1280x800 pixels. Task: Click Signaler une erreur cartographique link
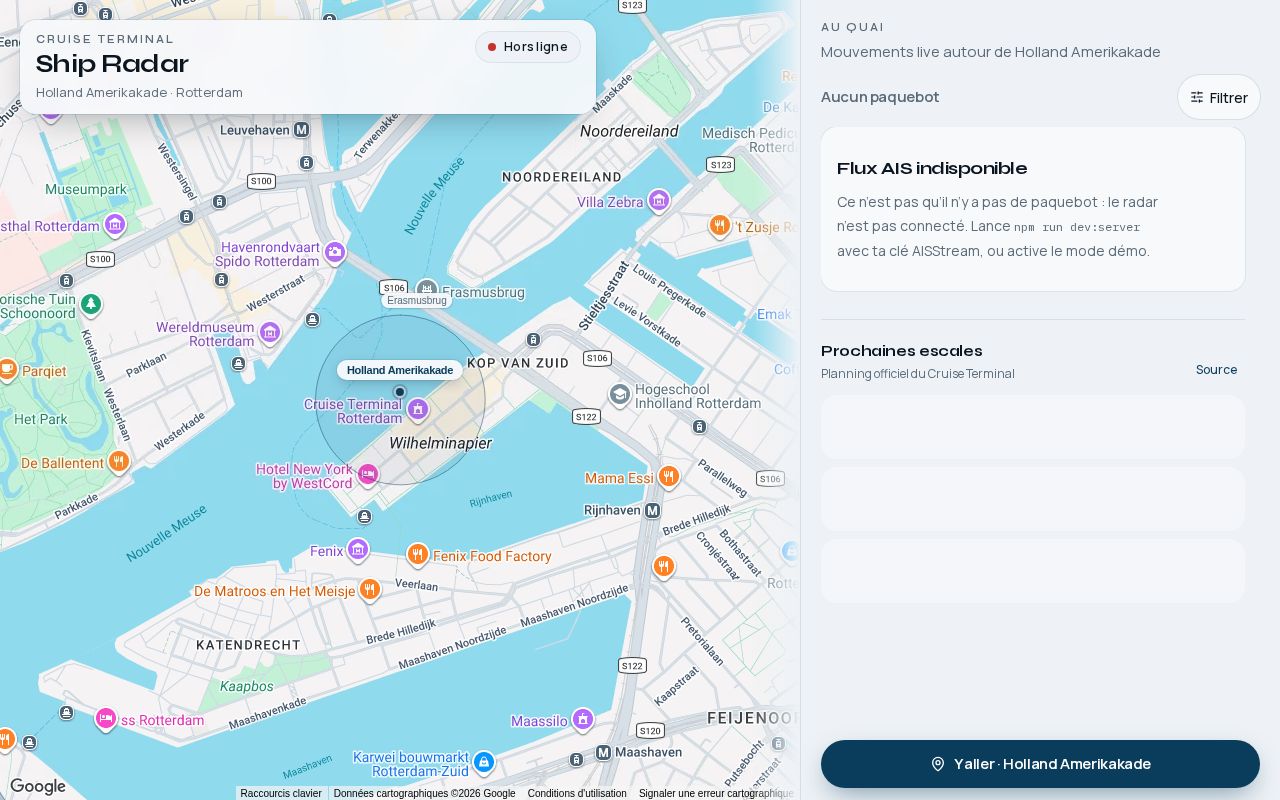pyautogui.click(x=716, y=794)
